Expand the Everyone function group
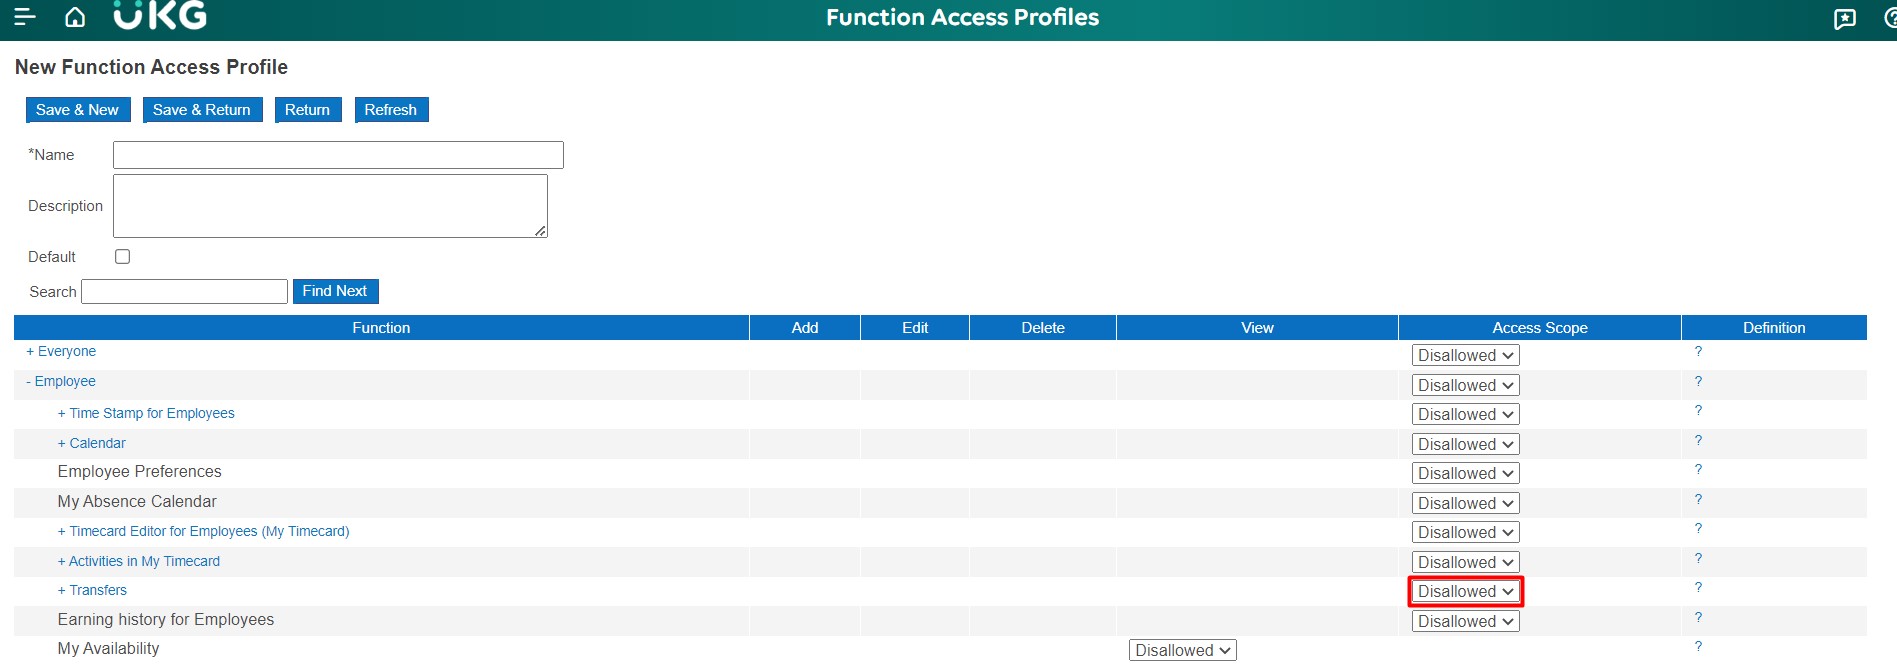1897x665 pixels. 61,352
